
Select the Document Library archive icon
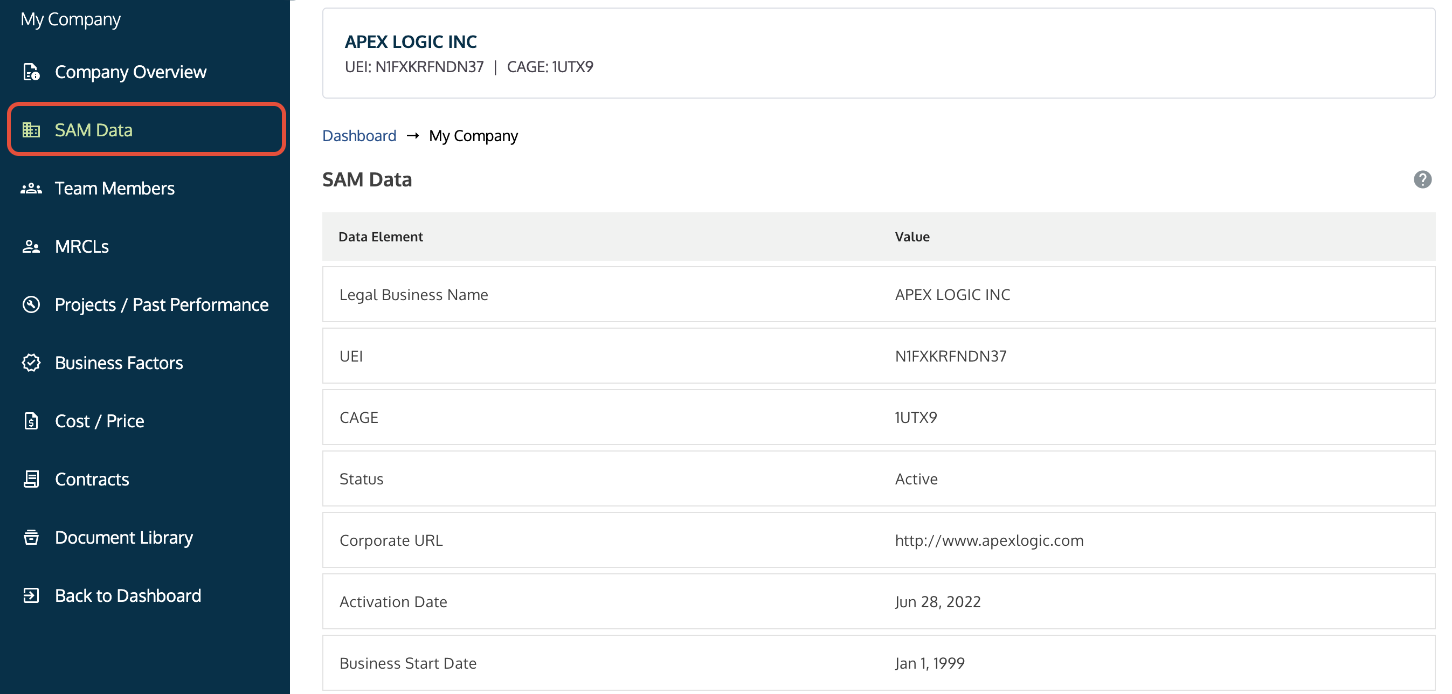click(x=31, y=537)
